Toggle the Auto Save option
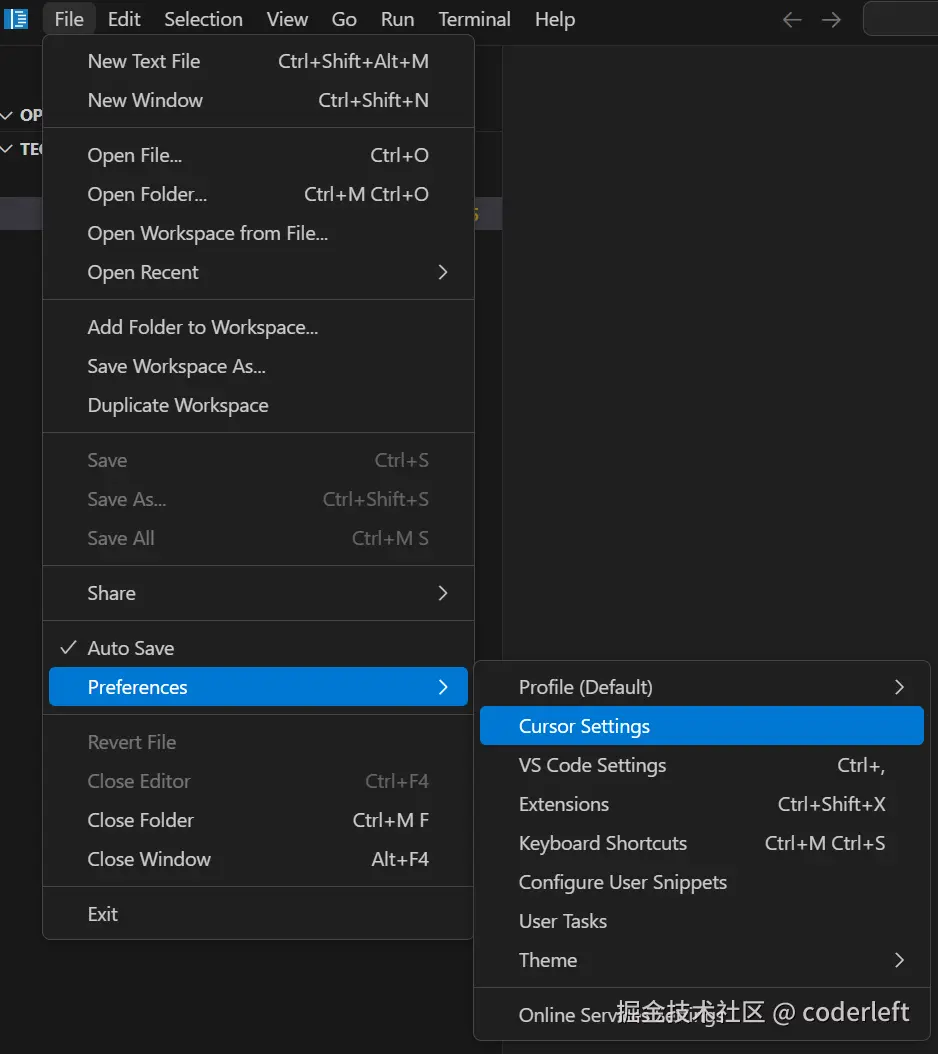938x1054 pixels. pyautogui.click(x=131, y=648)
